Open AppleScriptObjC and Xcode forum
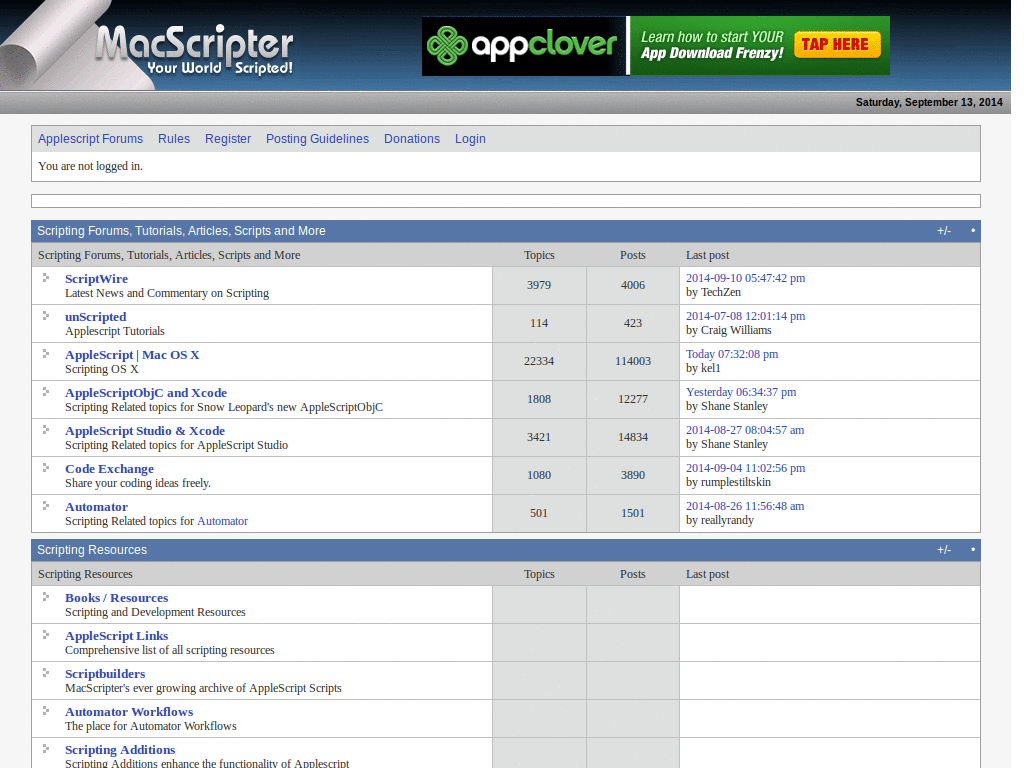The width and height of the screenshot is (1024, 768). point(146,392)
